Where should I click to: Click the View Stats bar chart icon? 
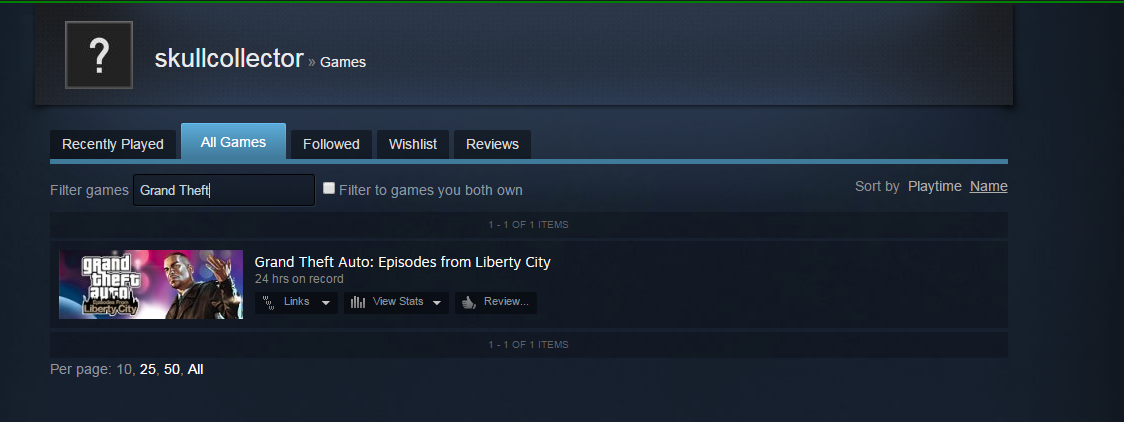358,302
